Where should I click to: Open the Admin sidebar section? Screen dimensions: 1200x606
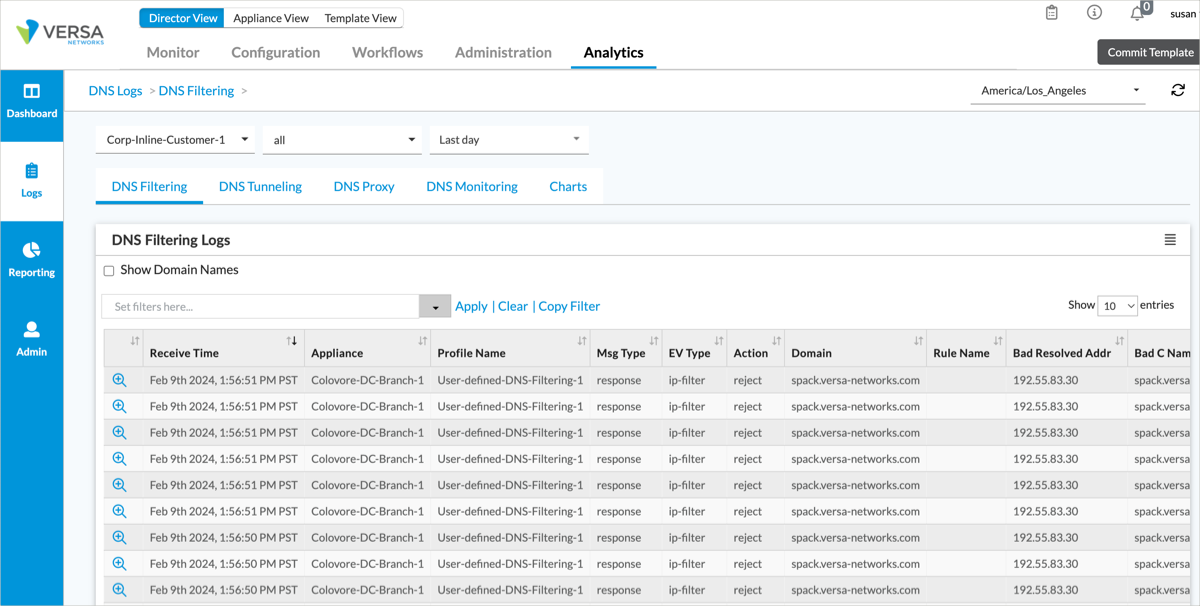pyautogui.click(x=32, y=338)
